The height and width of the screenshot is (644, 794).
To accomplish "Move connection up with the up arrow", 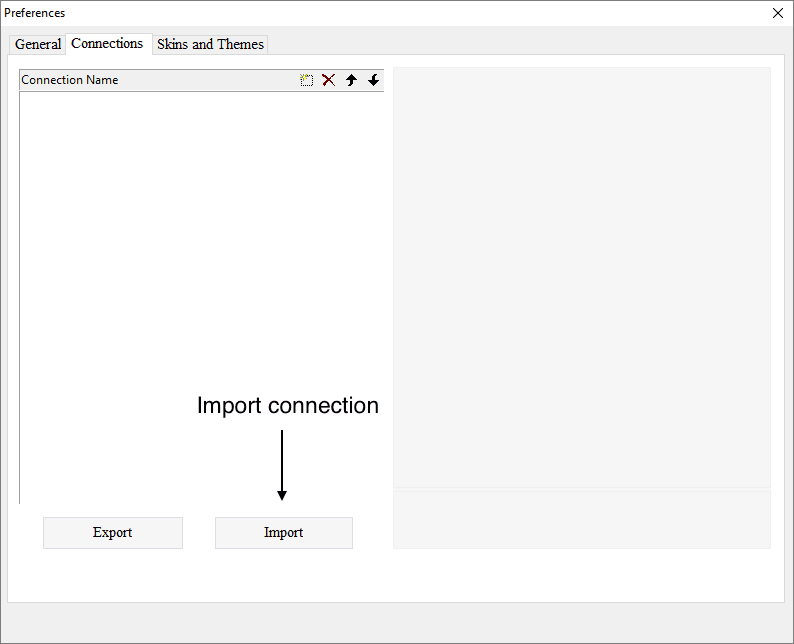I will [x=351, y=80].
